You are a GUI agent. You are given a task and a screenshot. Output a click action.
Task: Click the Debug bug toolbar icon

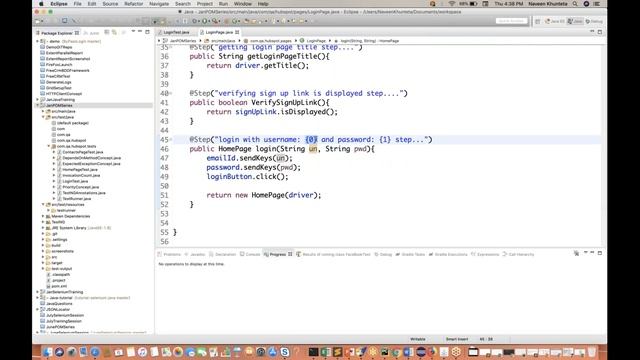tap(195, 21)
